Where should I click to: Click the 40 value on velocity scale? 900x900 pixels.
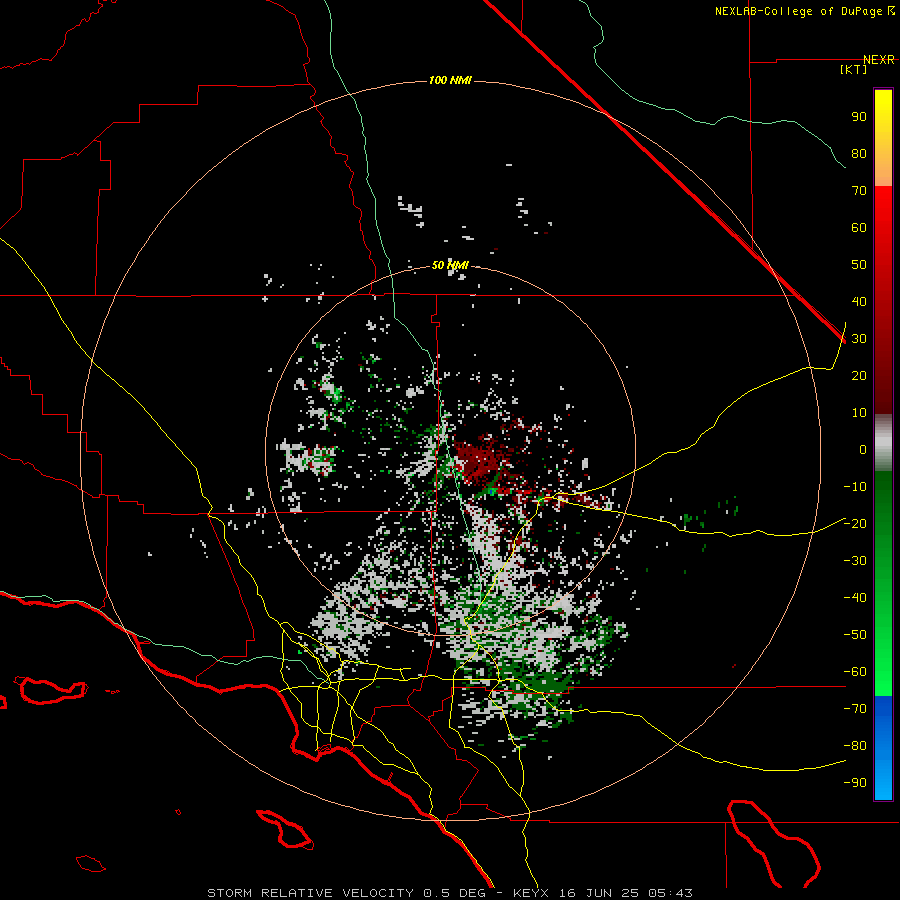(x=859, y=301)
